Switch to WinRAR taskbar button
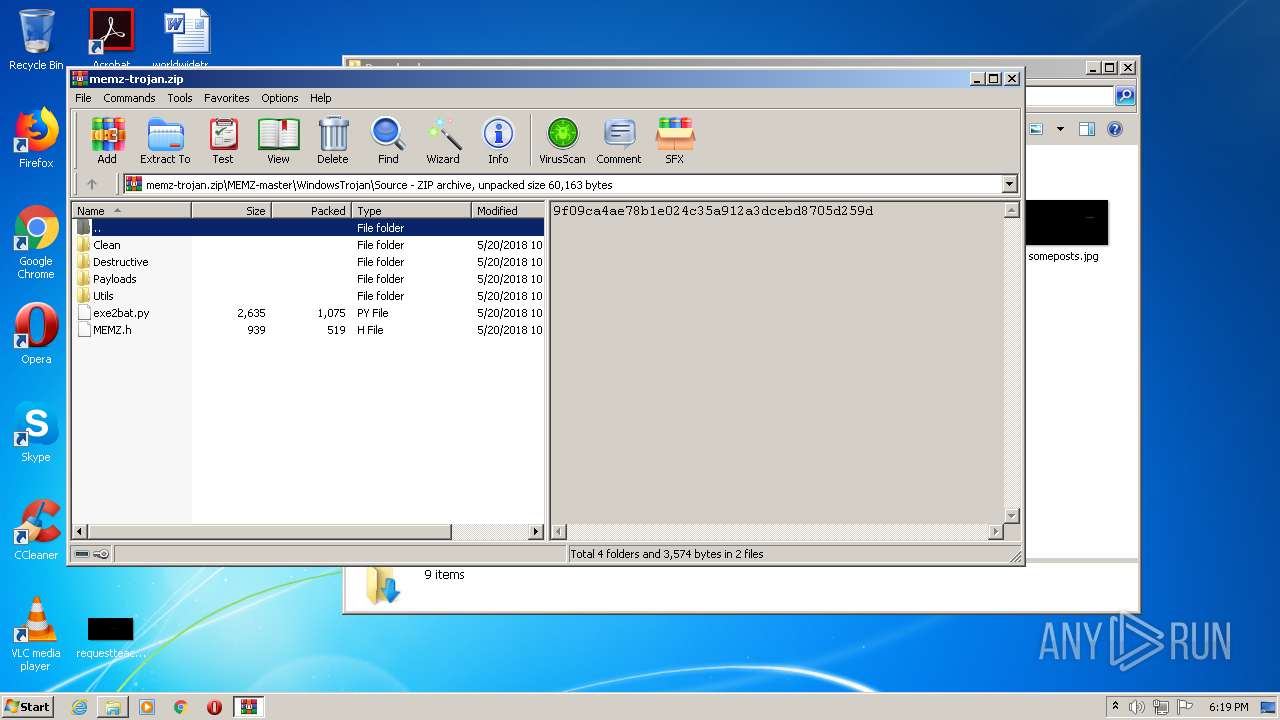This screenshot has height=720, width=1280. coord(248,707)
